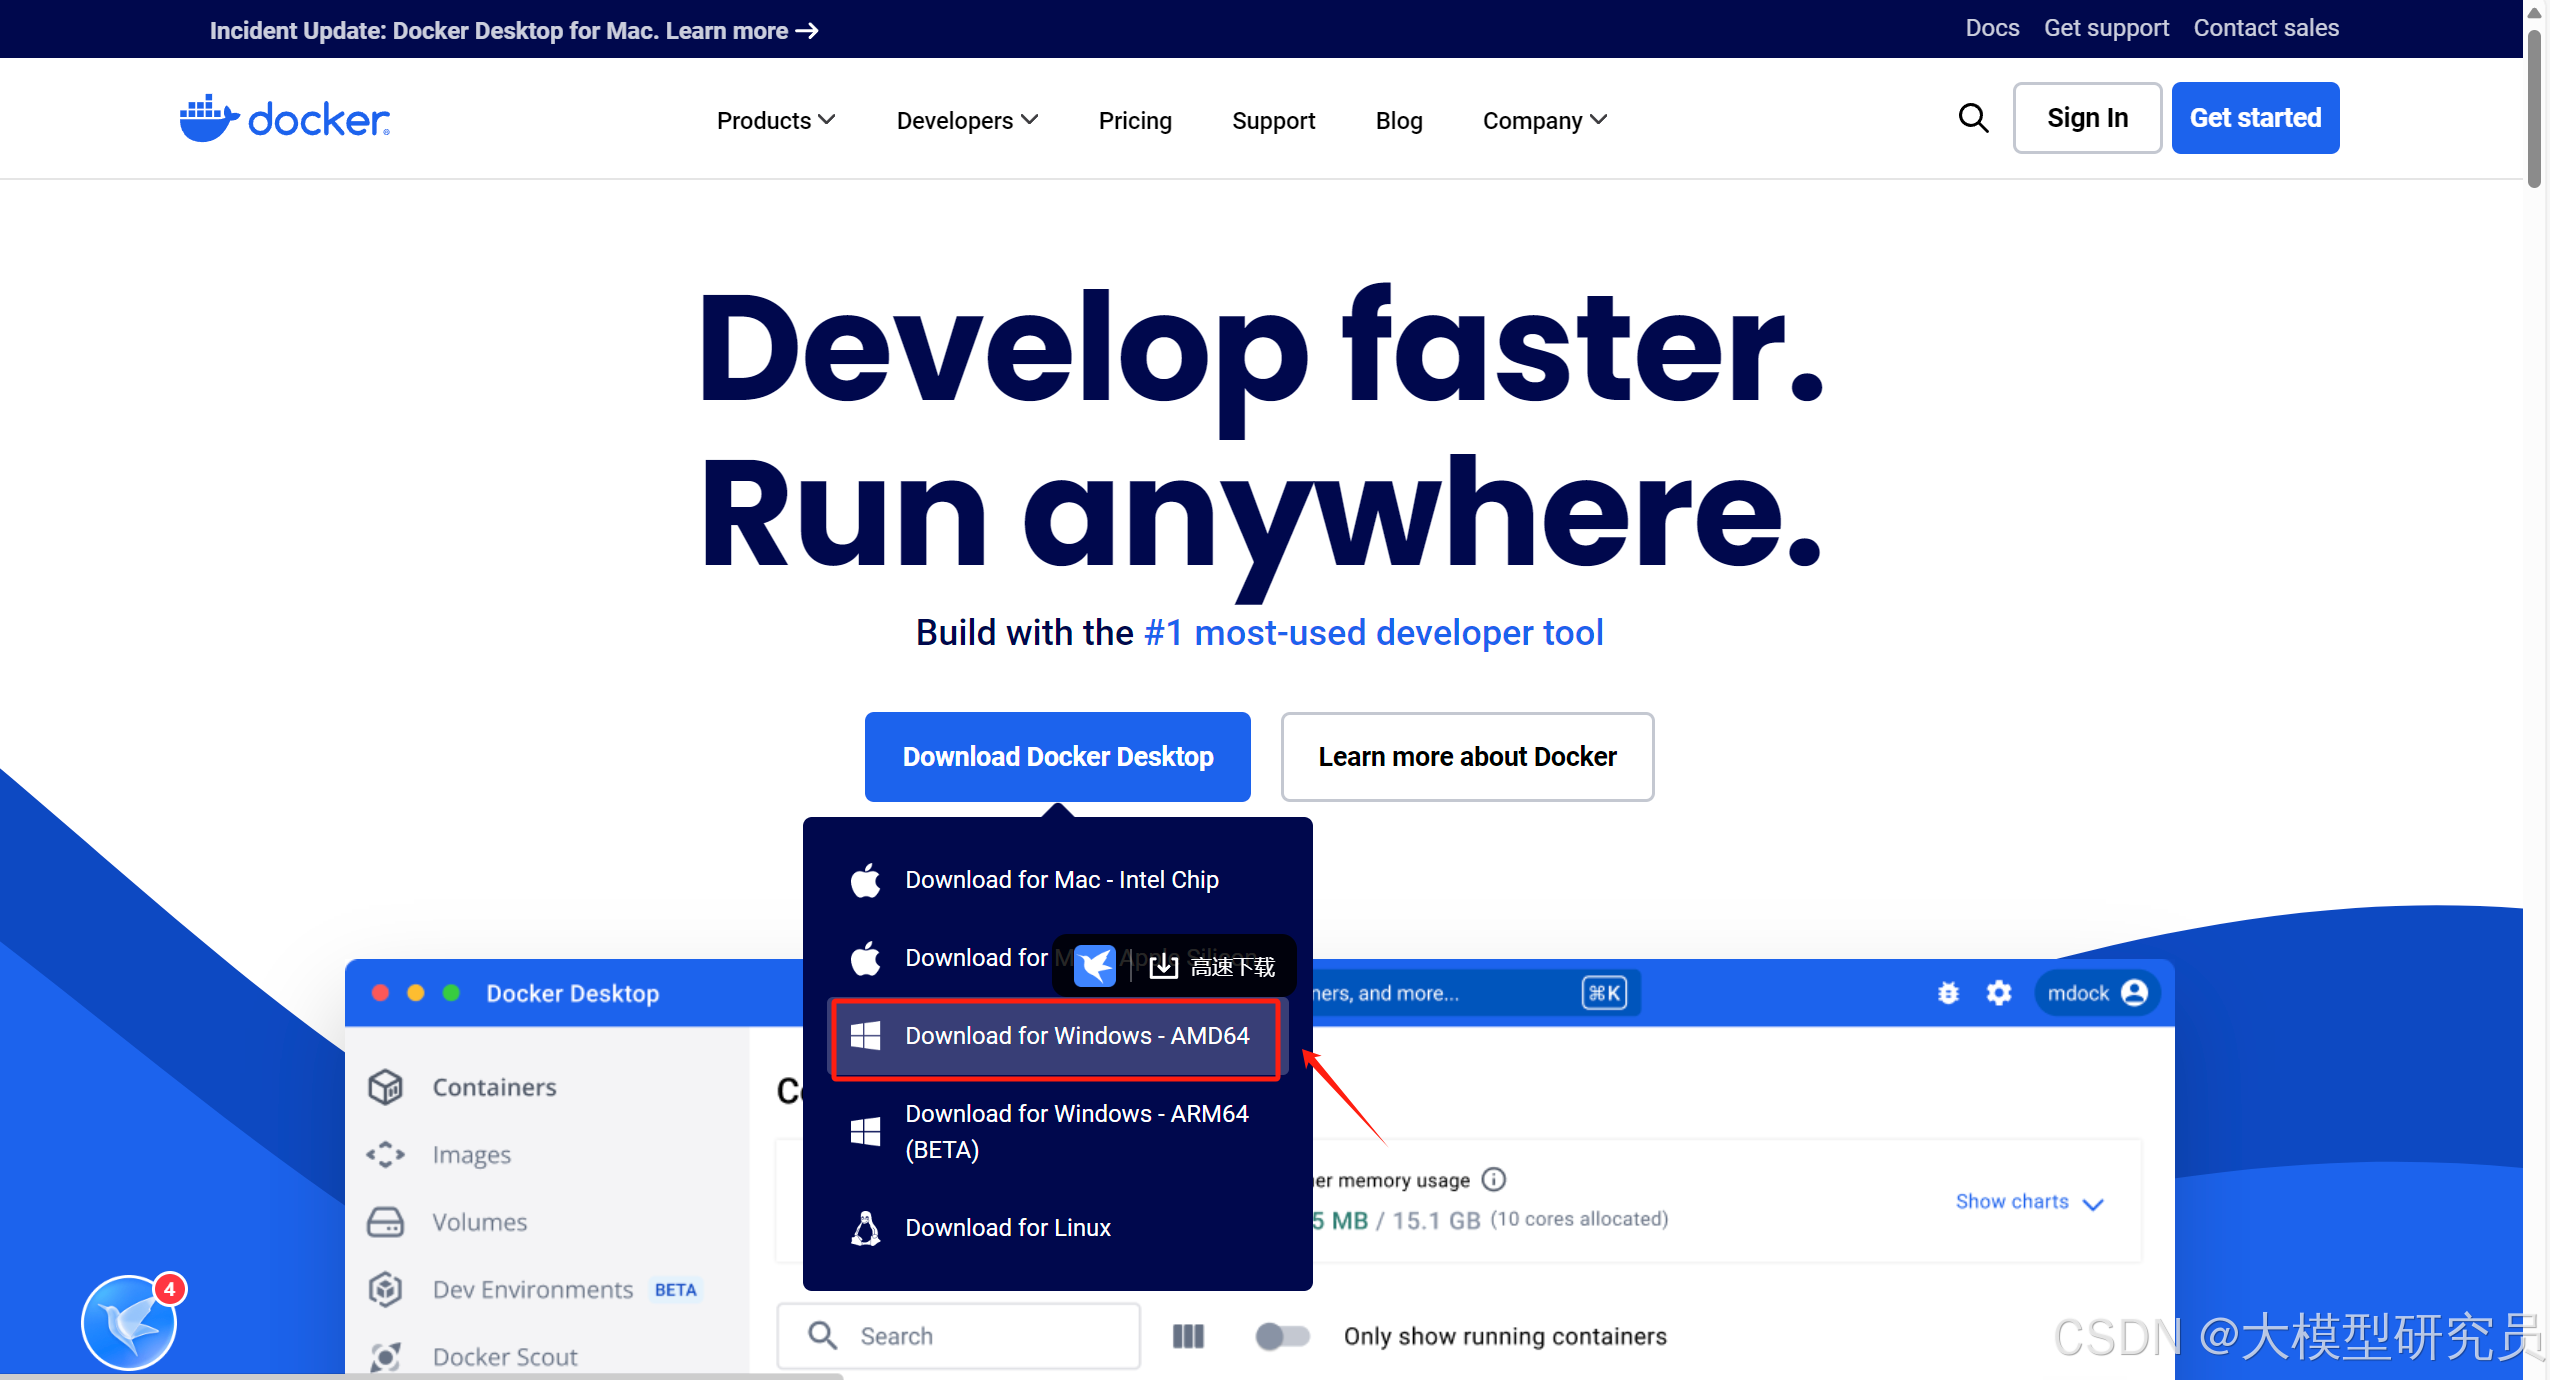Image resolution: width=2550 pixels, height=1380 pixels.
Task: Click the column layout icon beside Search
Action: tap(1188, 1336)
